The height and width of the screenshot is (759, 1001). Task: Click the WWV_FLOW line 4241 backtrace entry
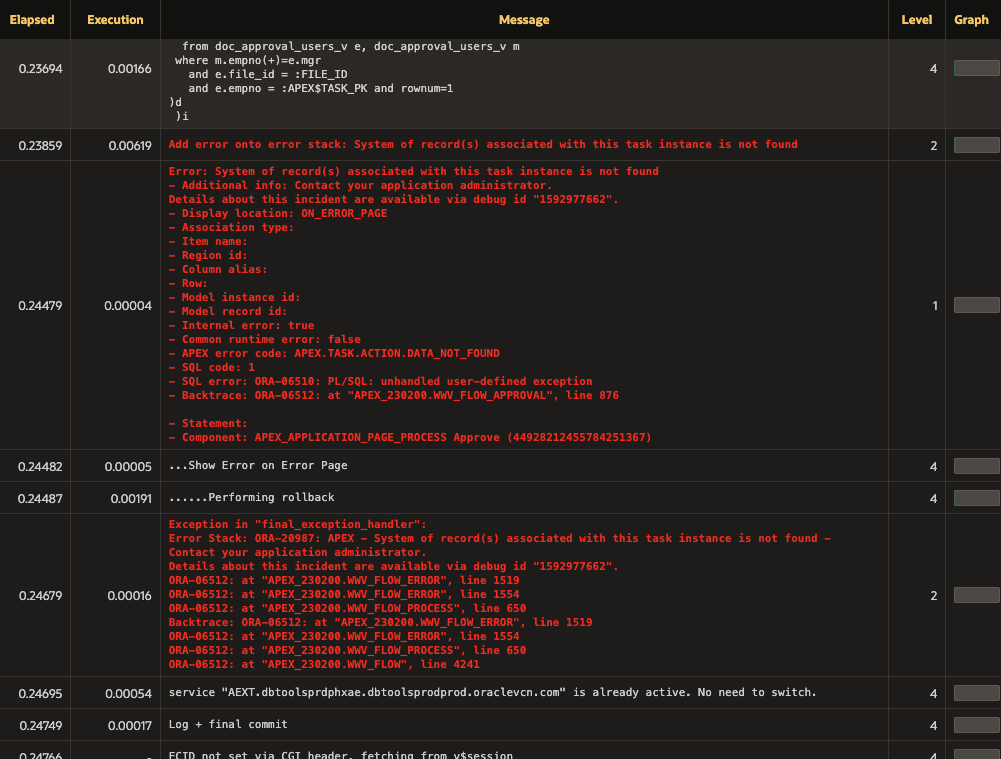[x=324, y=664]
